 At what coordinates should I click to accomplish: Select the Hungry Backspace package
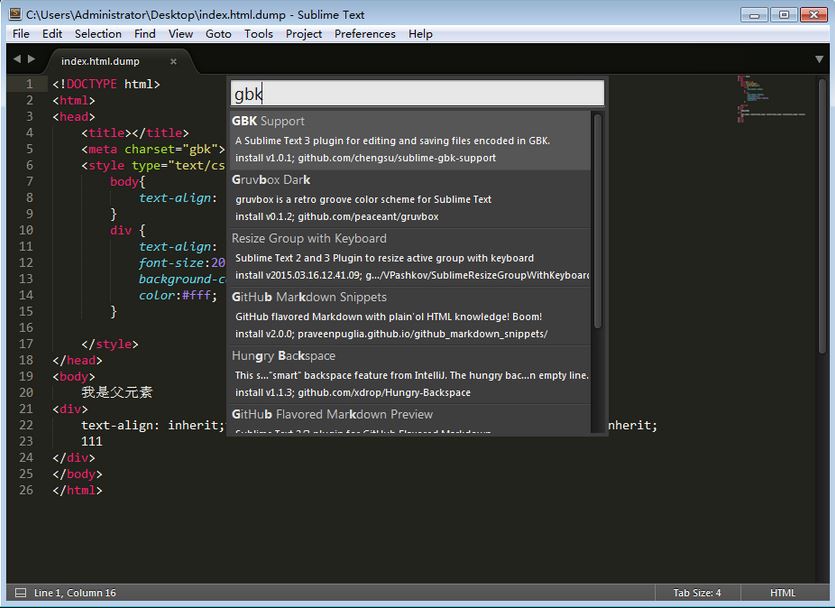pos(410,374)
